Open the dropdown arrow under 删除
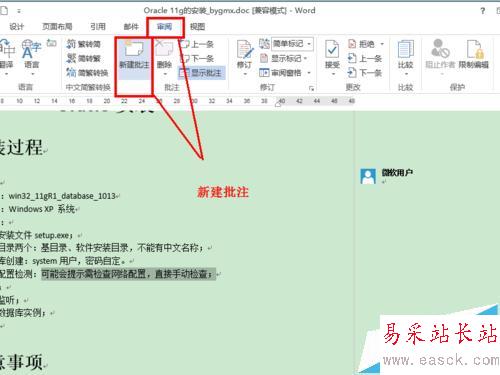500x375 pixels. tap(165, 74)
